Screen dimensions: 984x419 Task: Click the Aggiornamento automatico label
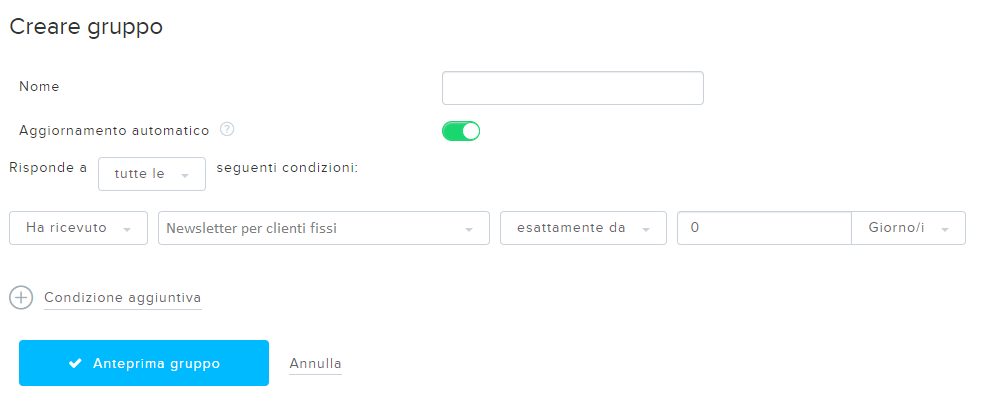click(114, 130)
